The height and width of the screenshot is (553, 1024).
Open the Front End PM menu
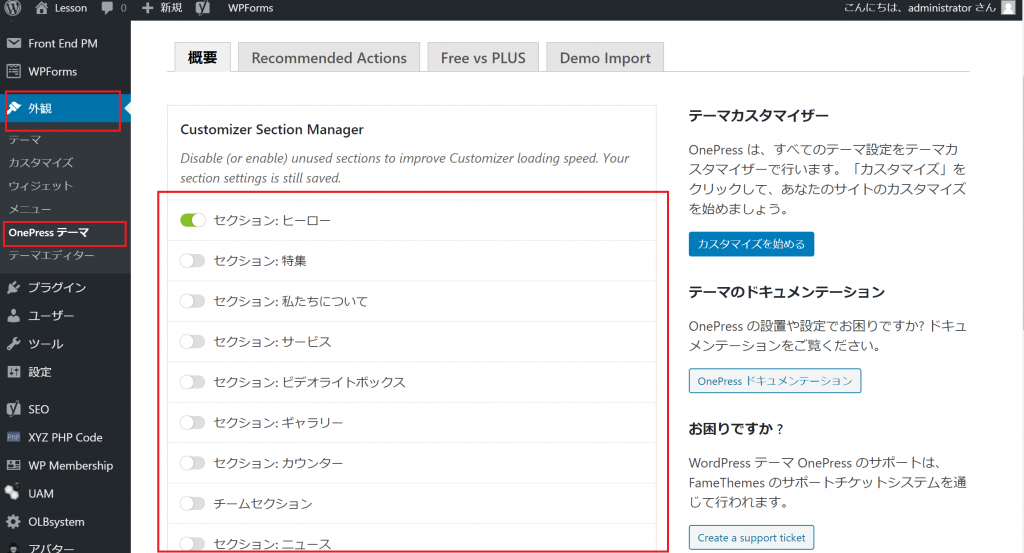63,43
